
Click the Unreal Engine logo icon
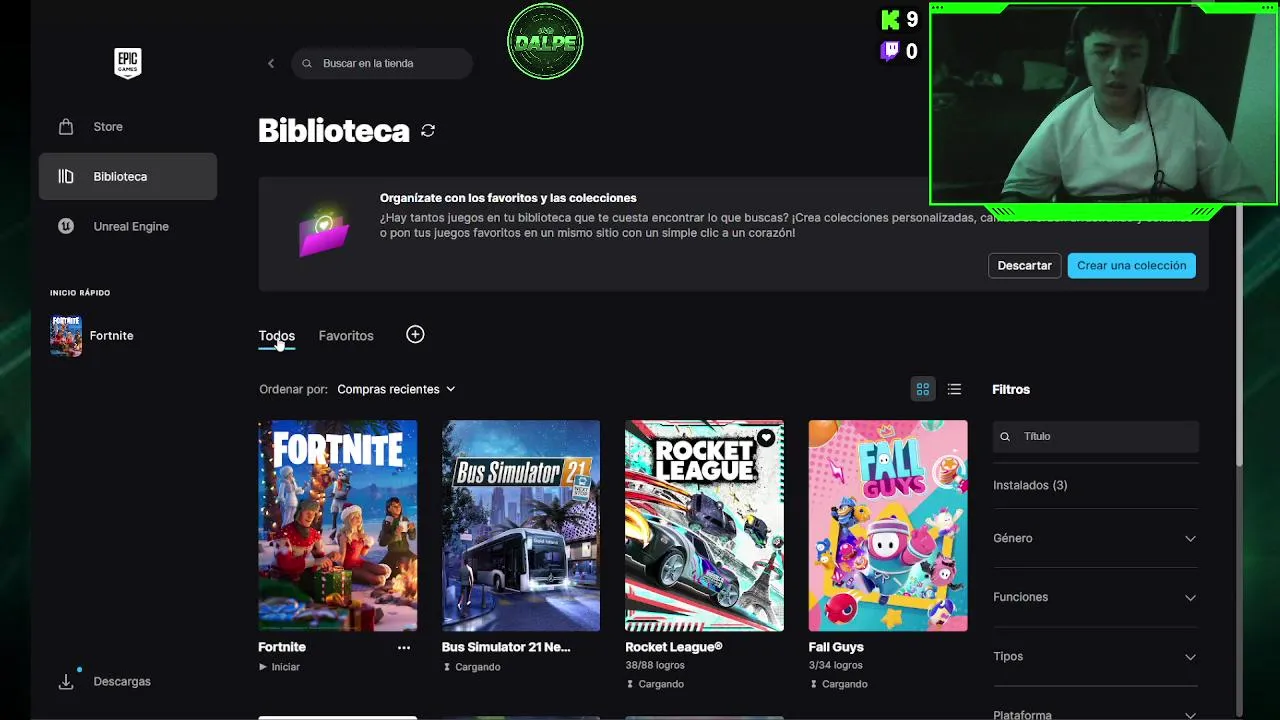tap(66, 226)
